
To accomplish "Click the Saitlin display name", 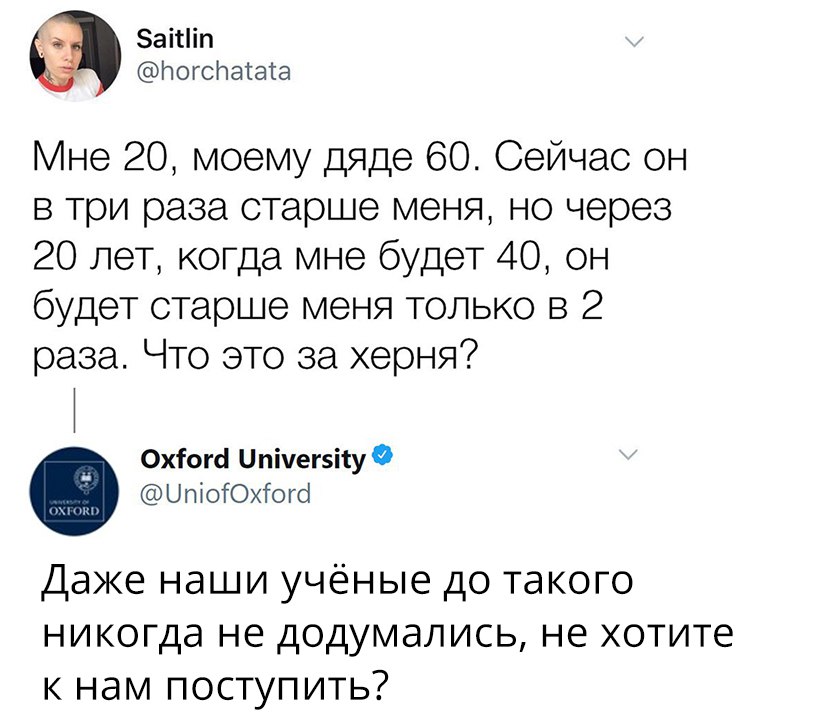I will (x=173, y=38).
